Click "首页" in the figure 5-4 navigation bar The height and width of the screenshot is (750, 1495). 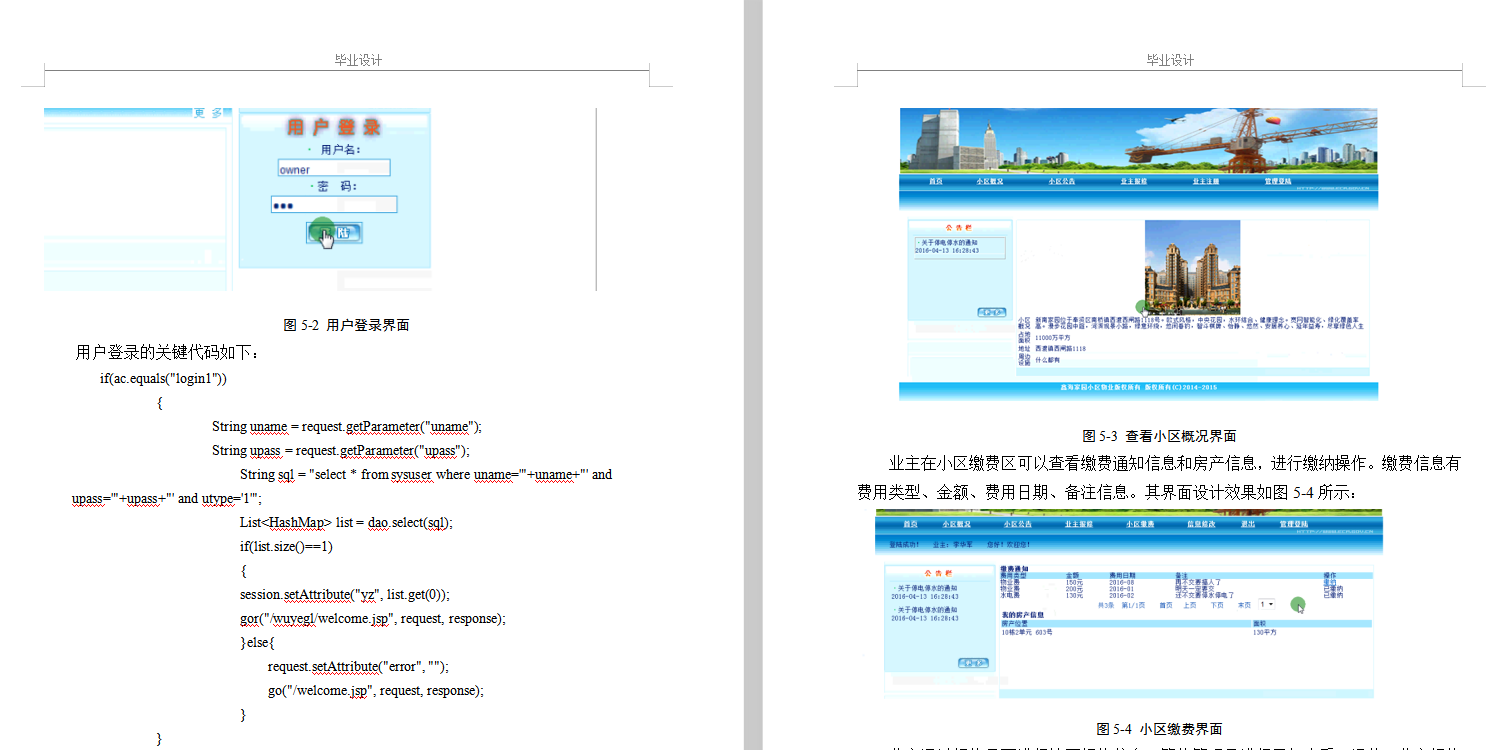pos(911,523)
